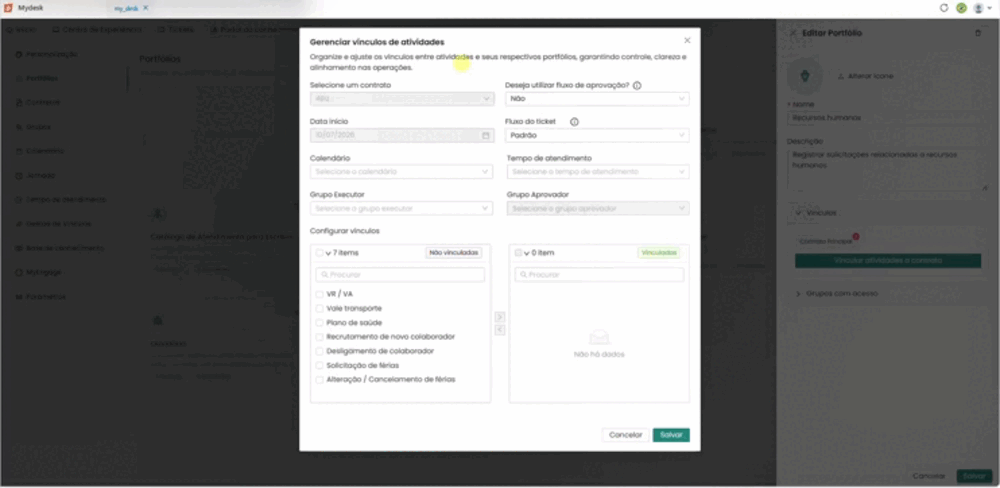Click Salvar in the dialog
The height and width of the screenshot is (488, 1000).
(x=671, y=435)
